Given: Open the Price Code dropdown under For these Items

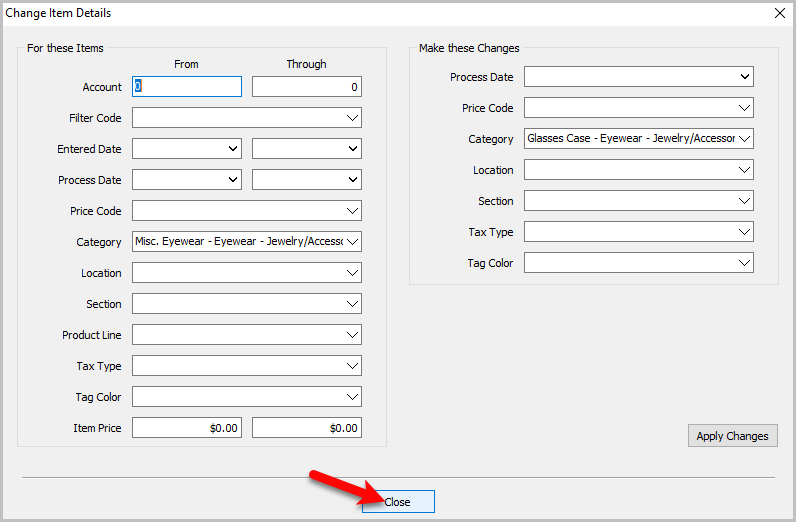Looking at the screenshot, I should pyautogui.click(x=247, y=211).
